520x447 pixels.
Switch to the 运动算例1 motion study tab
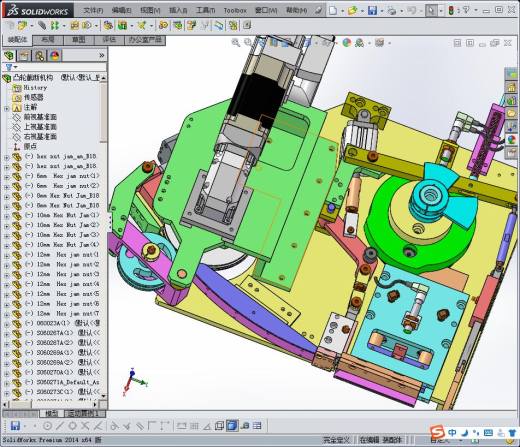pyautogui.click(x=84, y=414)
